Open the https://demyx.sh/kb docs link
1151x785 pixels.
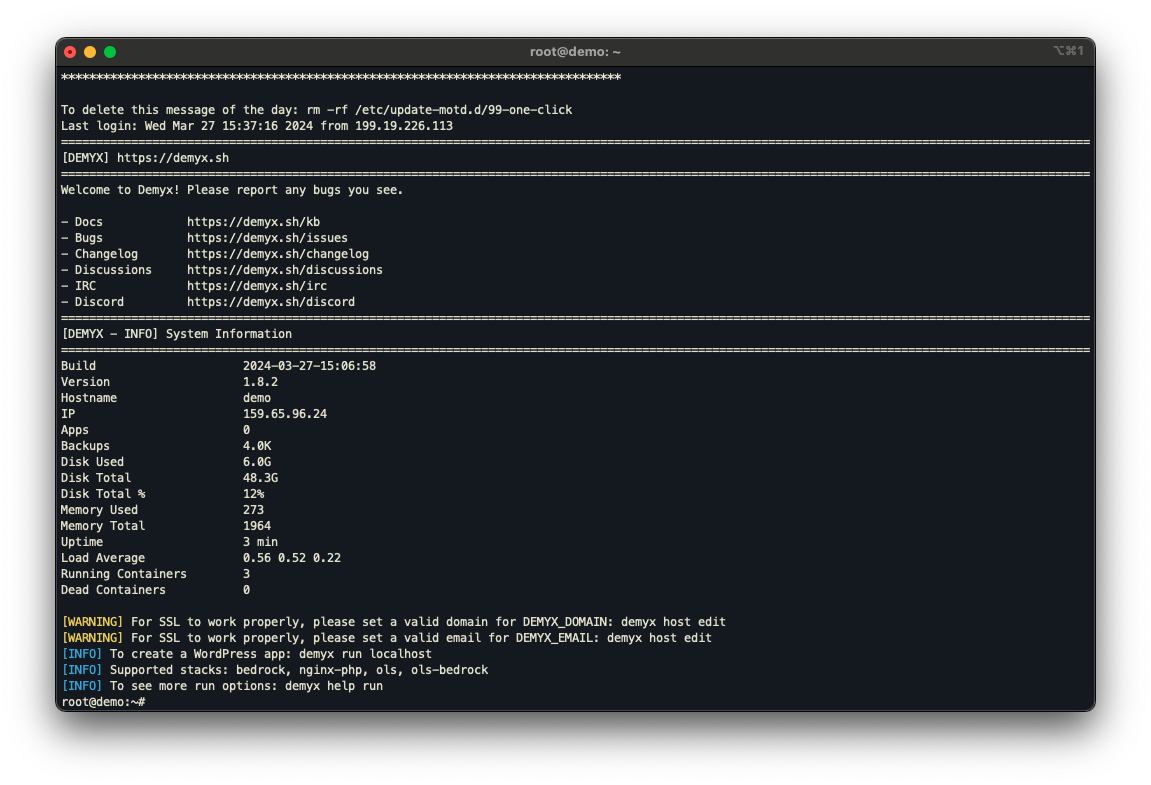click(x=253, y=222)
